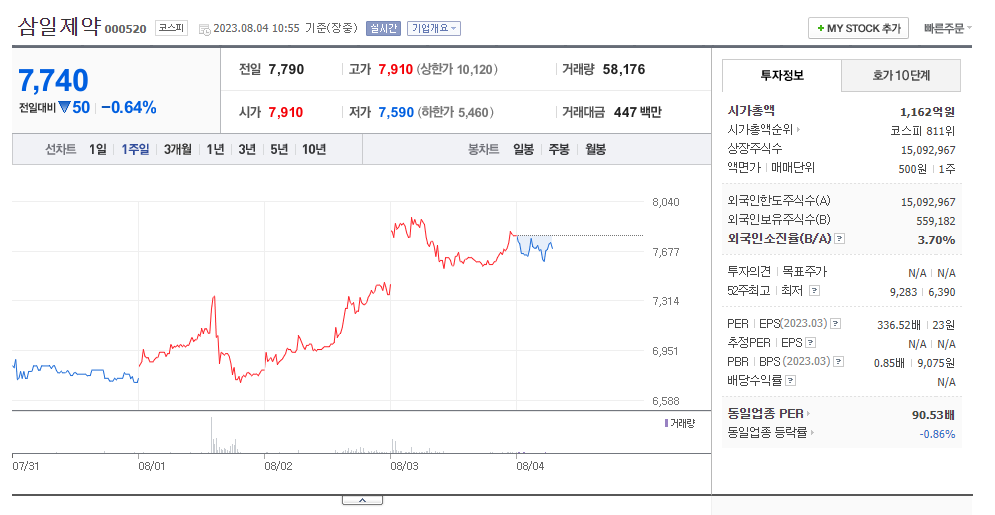Click 코스피 811위 ranking value
995x515 pixels.
click(923, 131)
